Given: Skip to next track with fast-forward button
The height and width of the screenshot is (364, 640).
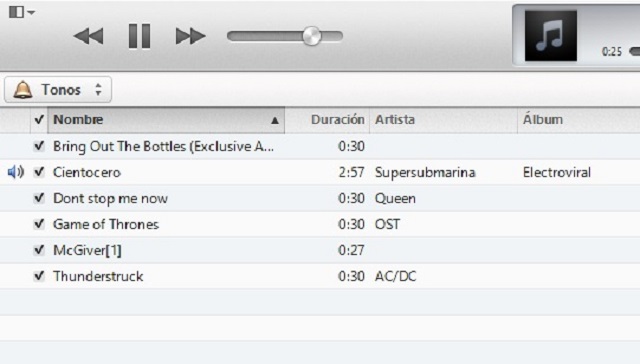Looking at the screenshot, I should [x=190, y=36].
